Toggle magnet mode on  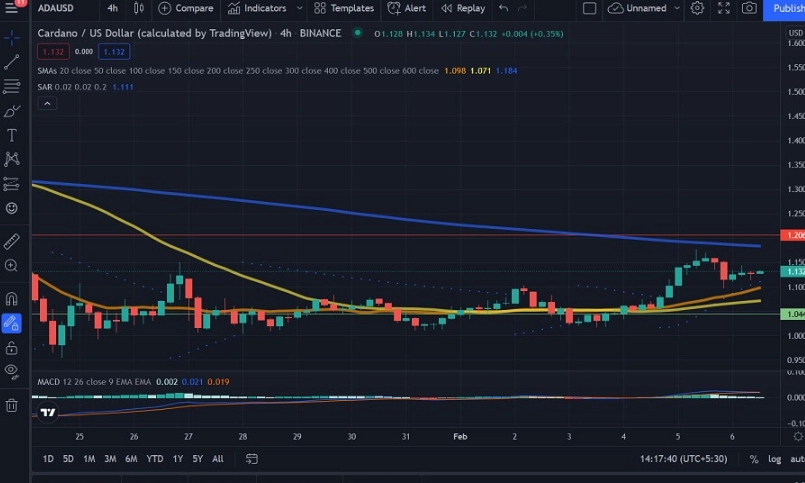click(x=12, y=298)
